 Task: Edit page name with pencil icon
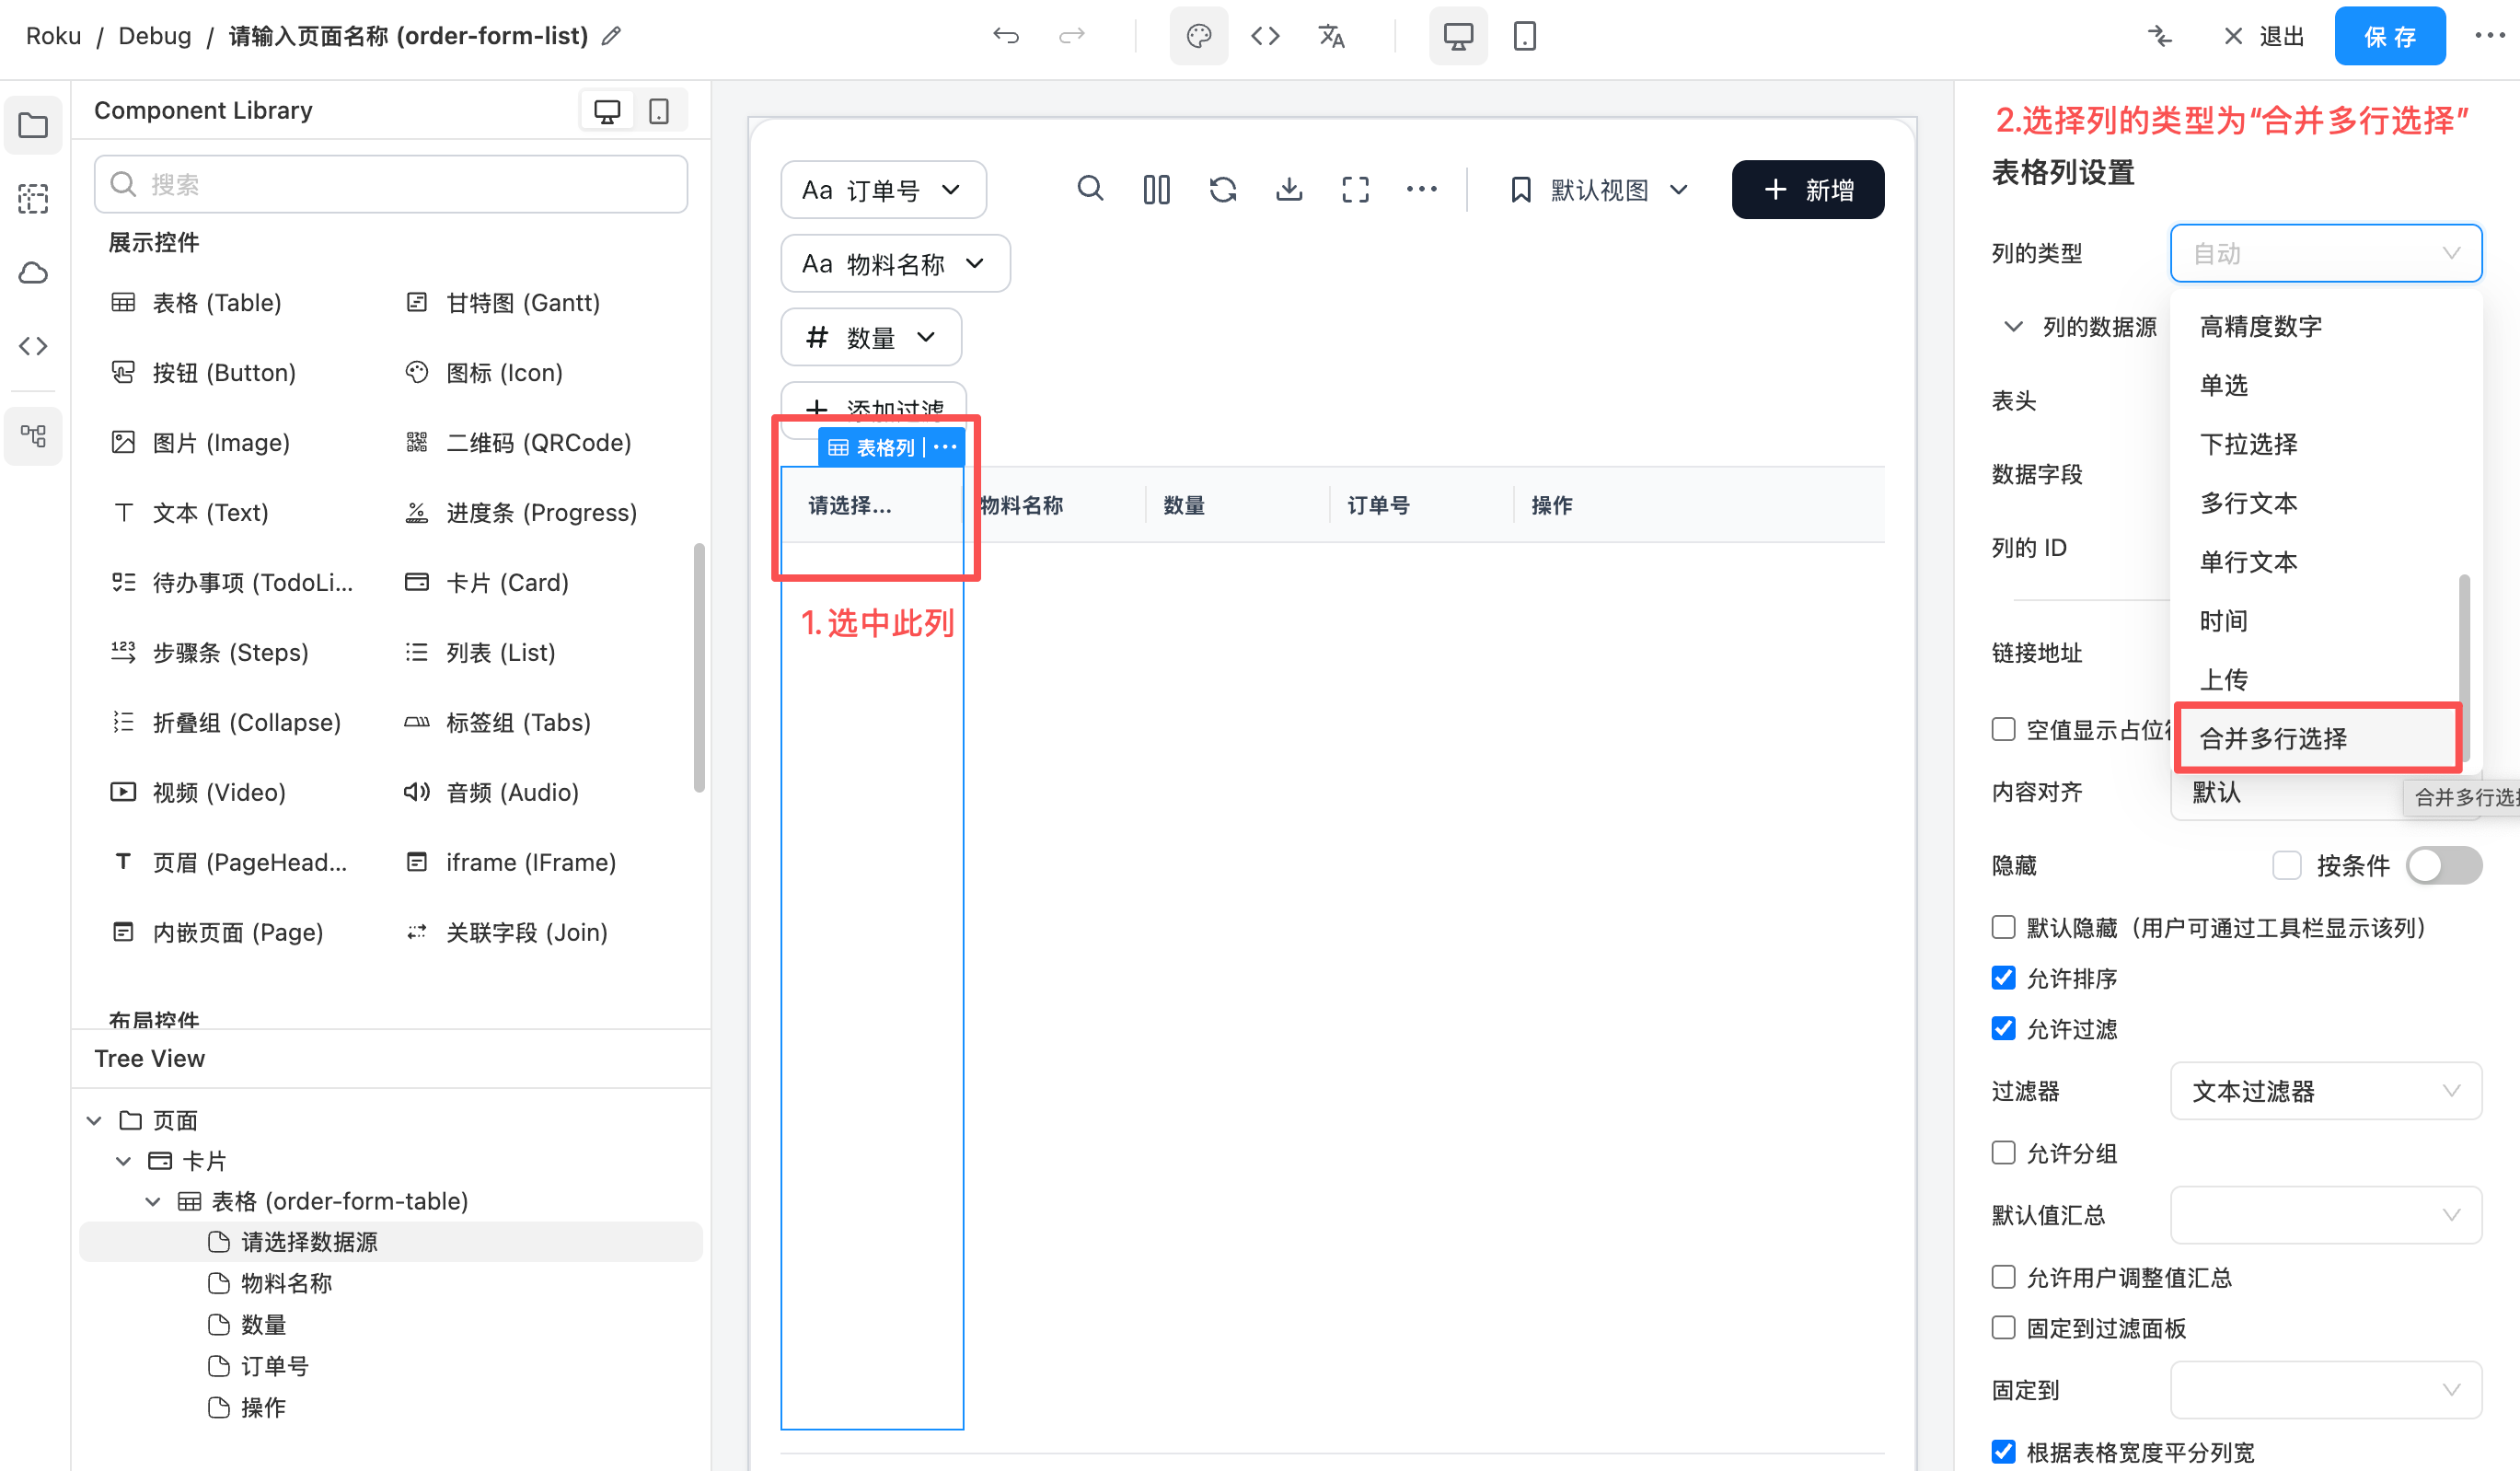point(611,37)
